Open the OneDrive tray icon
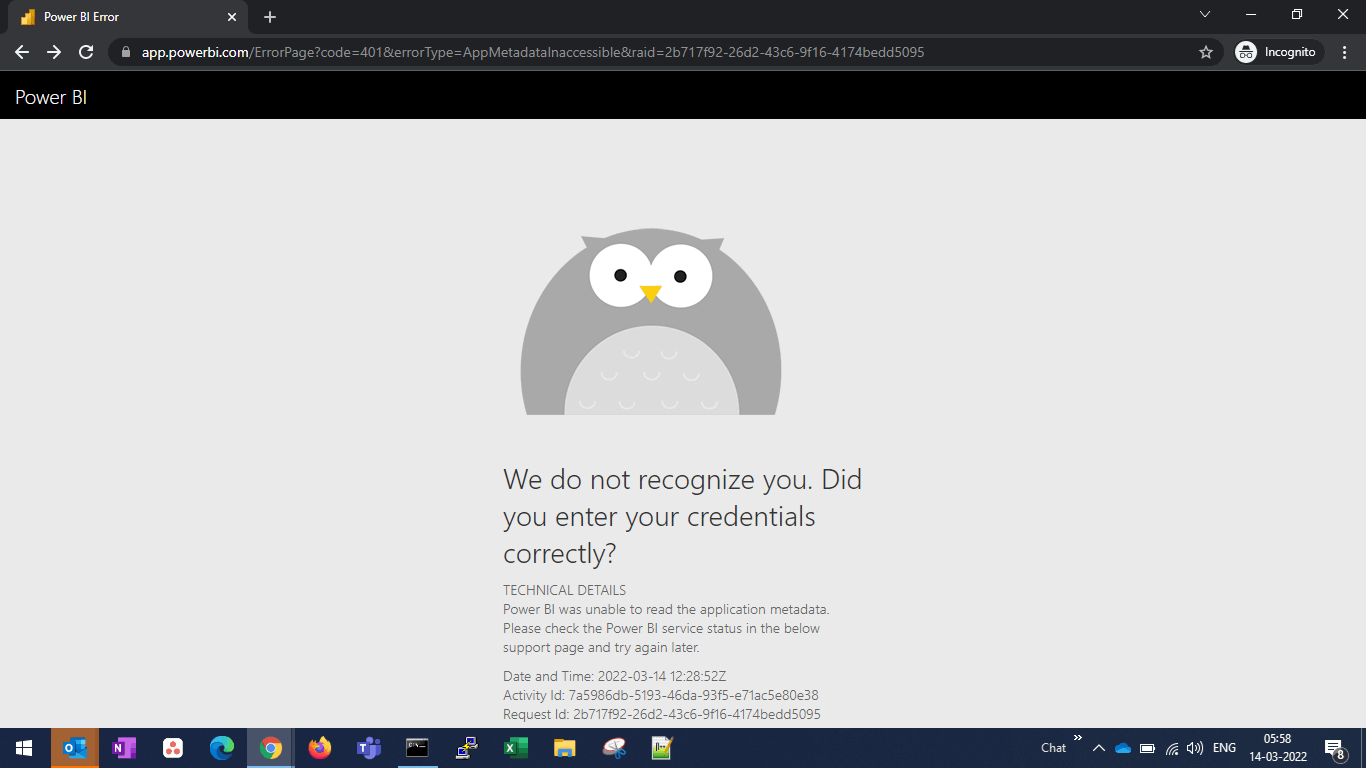Viewport: 1366px width, 768px height. pos(1122,748)
